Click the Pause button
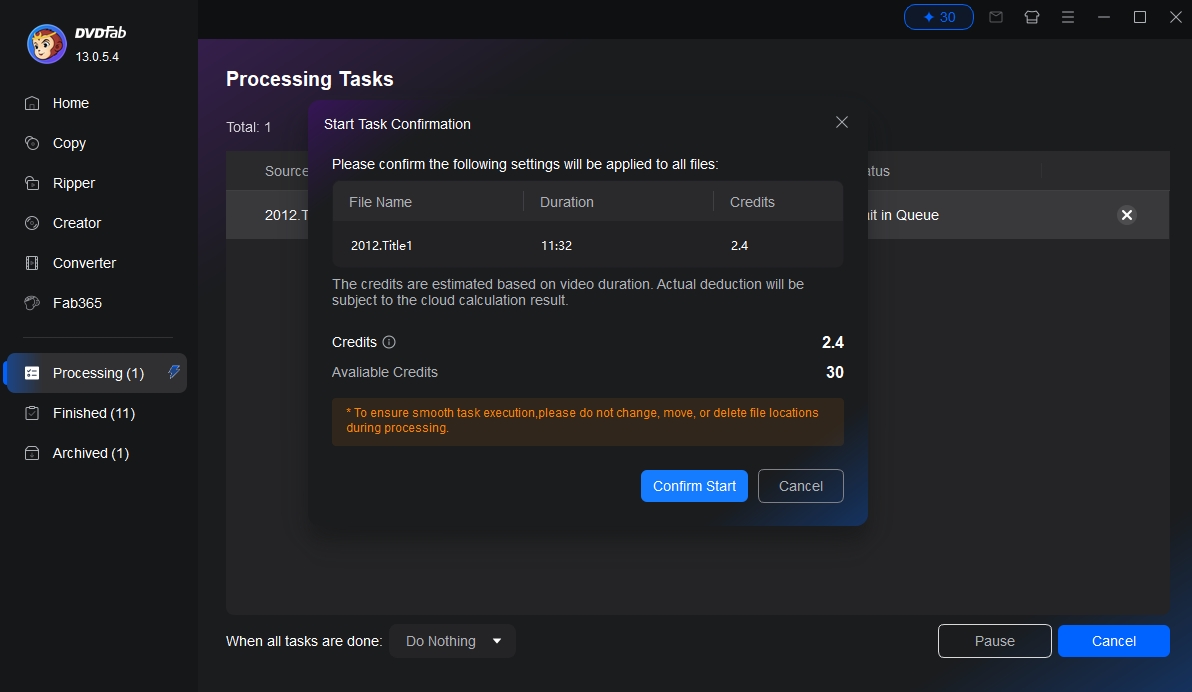 pos(994,641)
